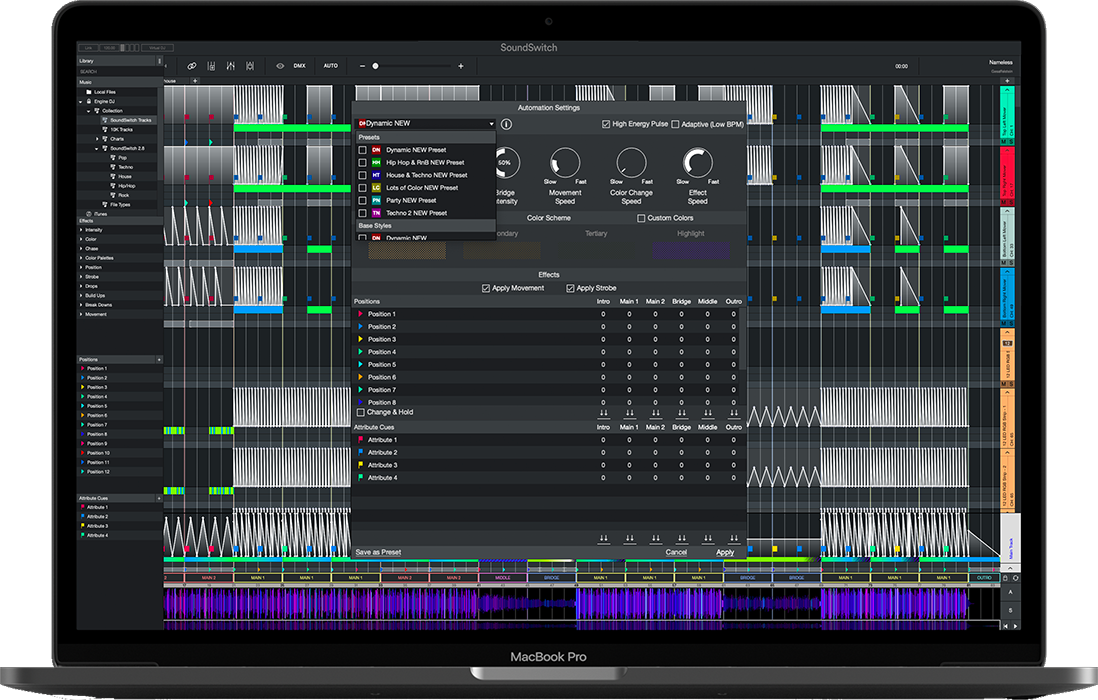Image resolution: width=1098 pixels, height=700 pixels.
Task: Click the LC icon of Lots of Color preset
Action: point(376,188)
